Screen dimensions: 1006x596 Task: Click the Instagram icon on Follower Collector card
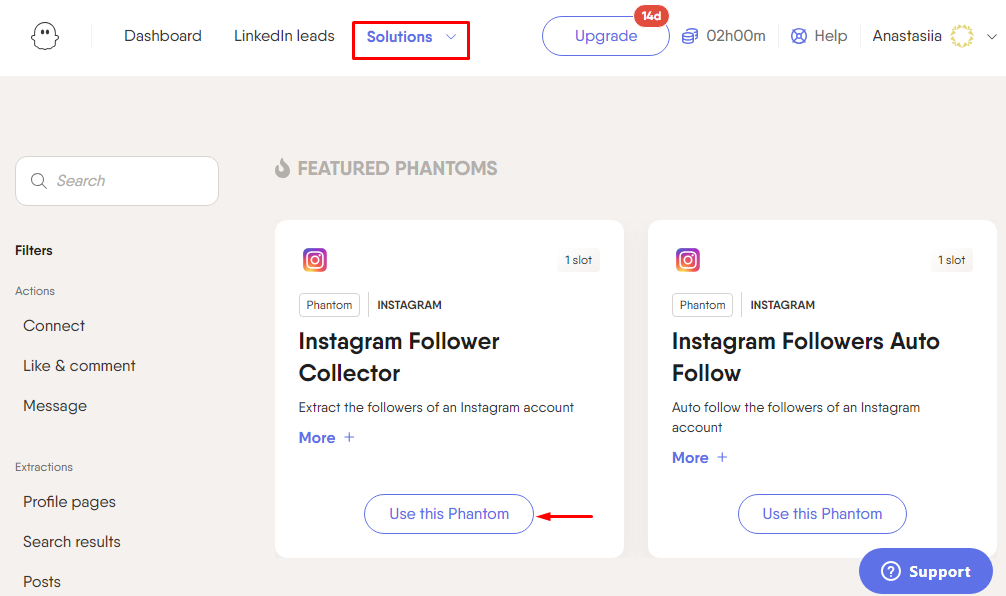(x=315, y=260)
